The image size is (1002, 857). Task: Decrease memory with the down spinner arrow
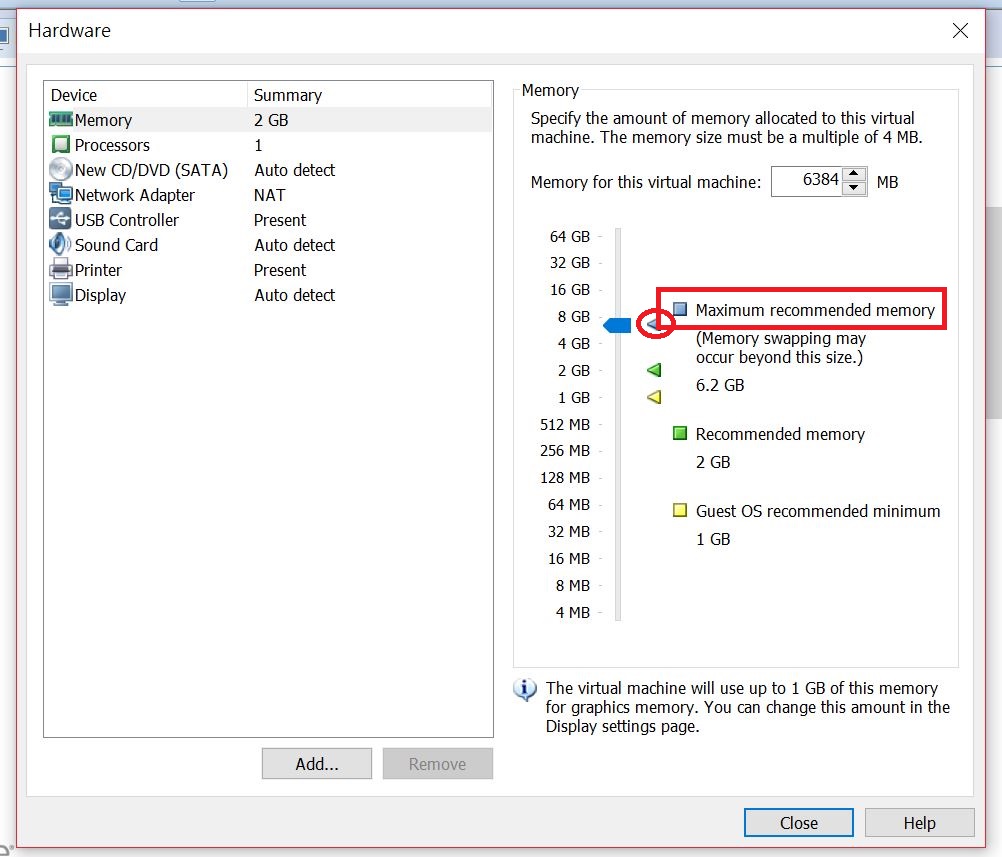click(x=854, y=188)
